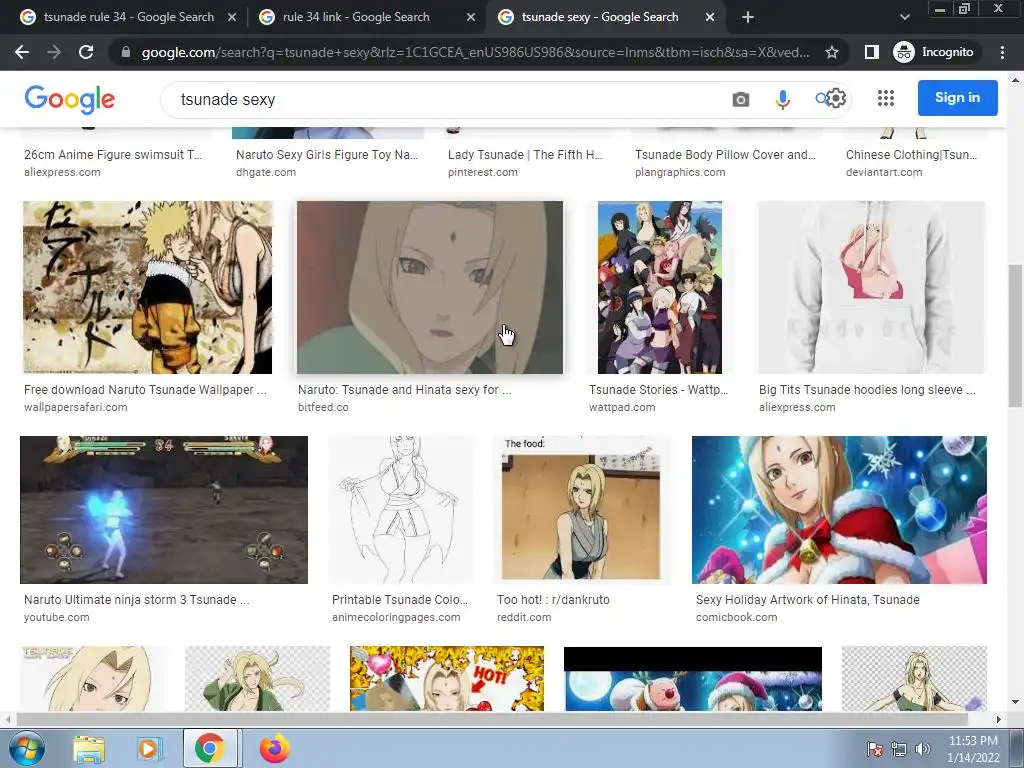Go back to the previous page
Image resolution: width=1024 pixels, height=768 pixels.
(22, 52)
